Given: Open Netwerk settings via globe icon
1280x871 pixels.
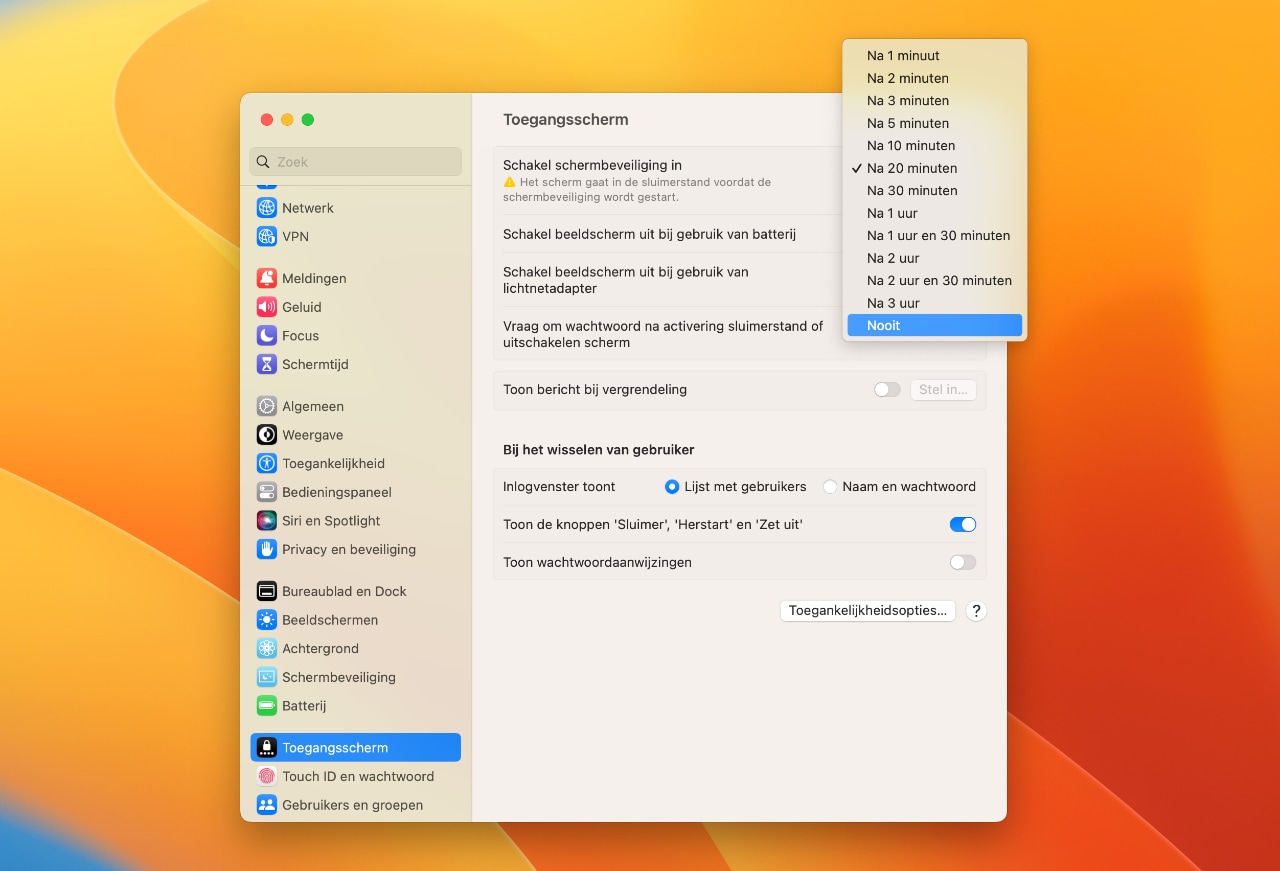Looking at the screenshot, I should [x=266, y=208].
